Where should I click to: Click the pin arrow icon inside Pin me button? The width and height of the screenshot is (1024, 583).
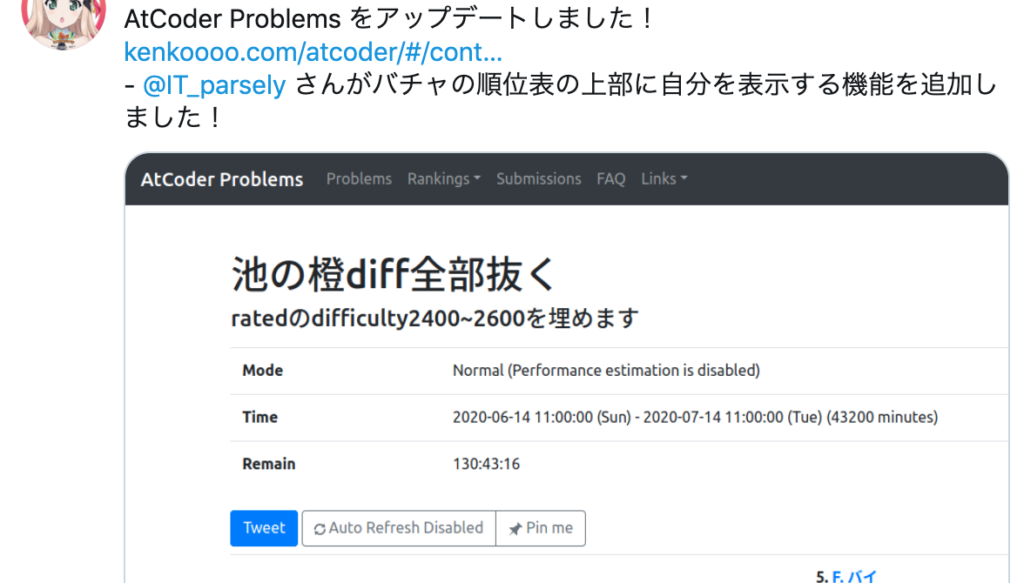pos(516,528)
